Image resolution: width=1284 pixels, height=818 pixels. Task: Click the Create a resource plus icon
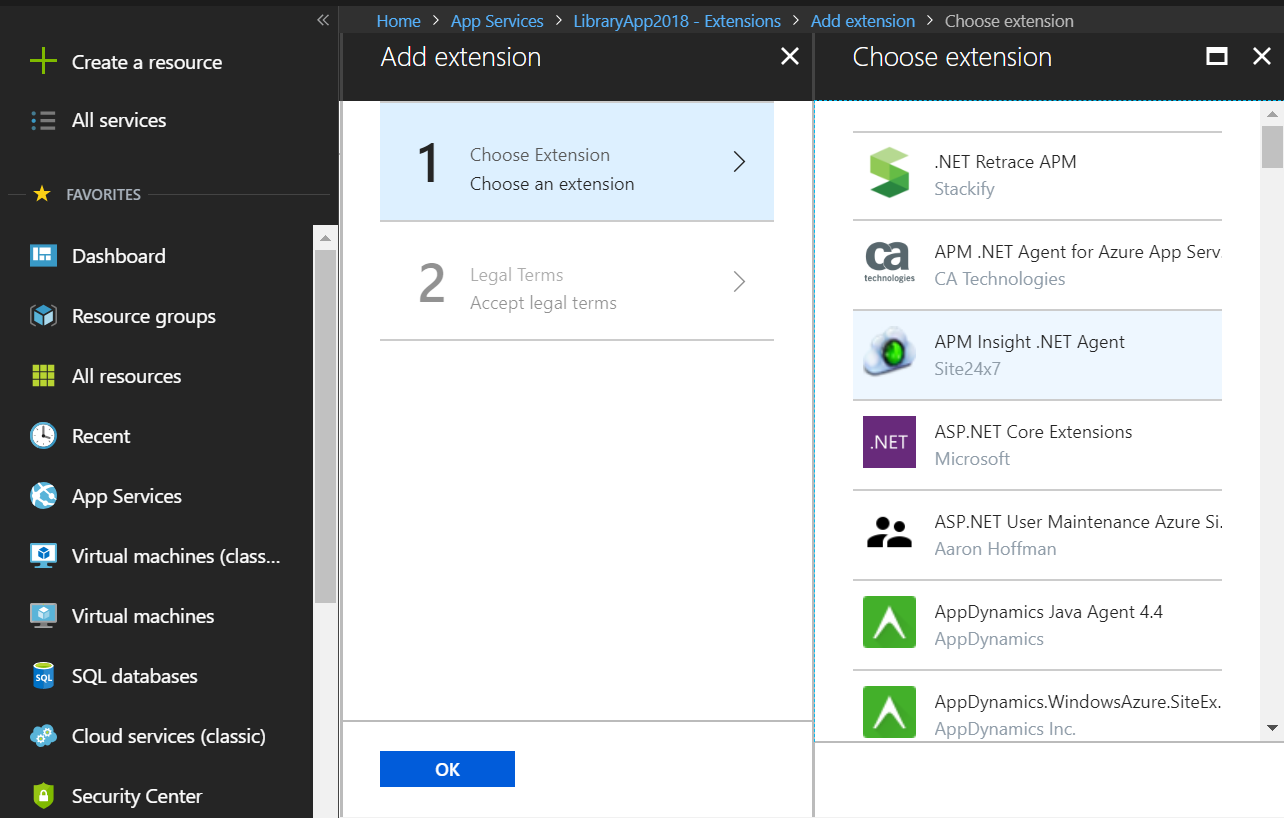point(43,62)
